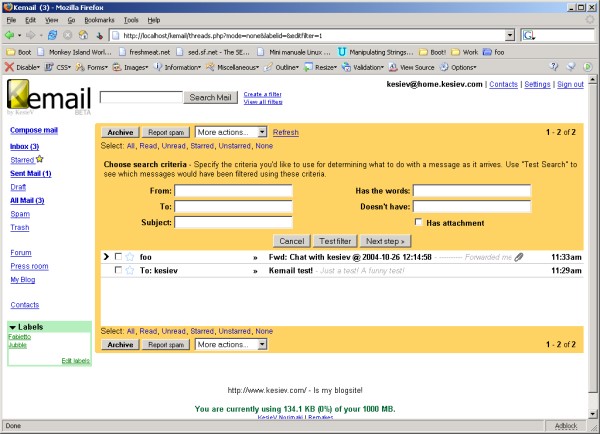Screen dimensions: 600x434
Task: Open the Fabietto label
Action: [20, 337]
